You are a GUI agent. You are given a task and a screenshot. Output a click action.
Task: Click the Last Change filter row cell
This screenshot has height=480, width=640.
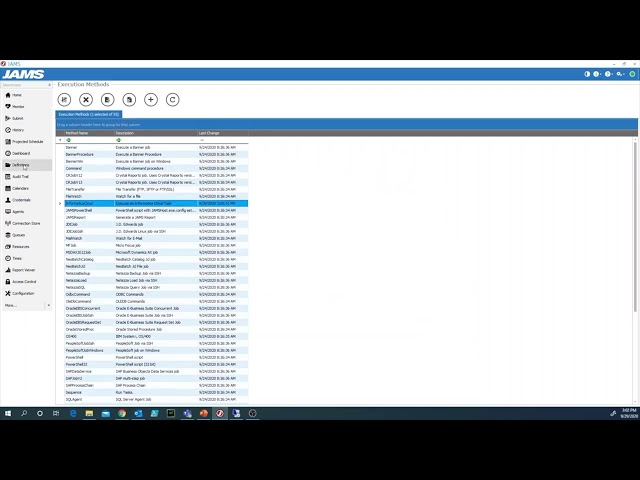coord(222,140)
